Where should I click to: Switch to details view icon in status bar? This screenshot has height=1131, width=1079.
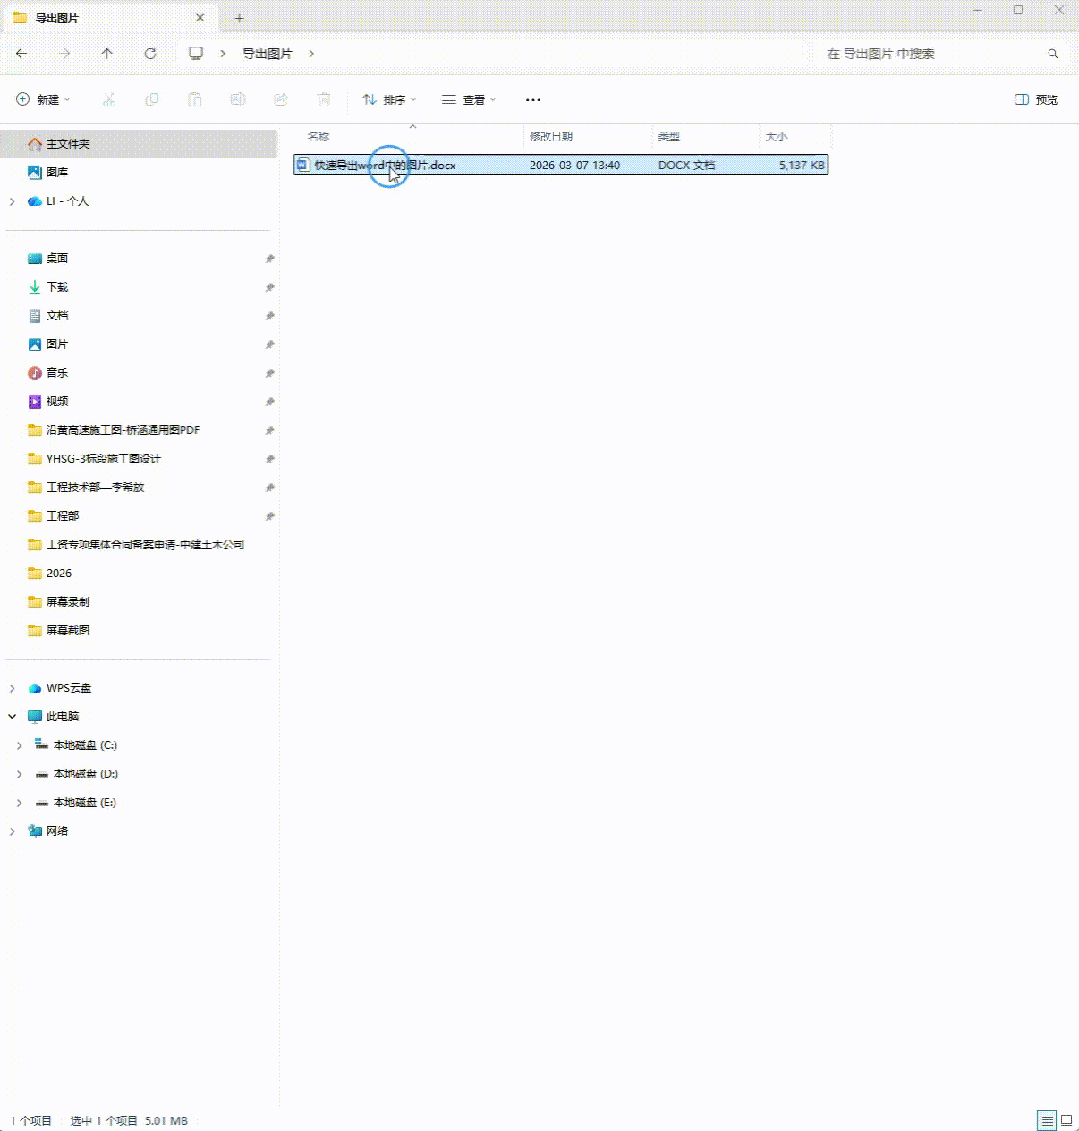1047,1121
